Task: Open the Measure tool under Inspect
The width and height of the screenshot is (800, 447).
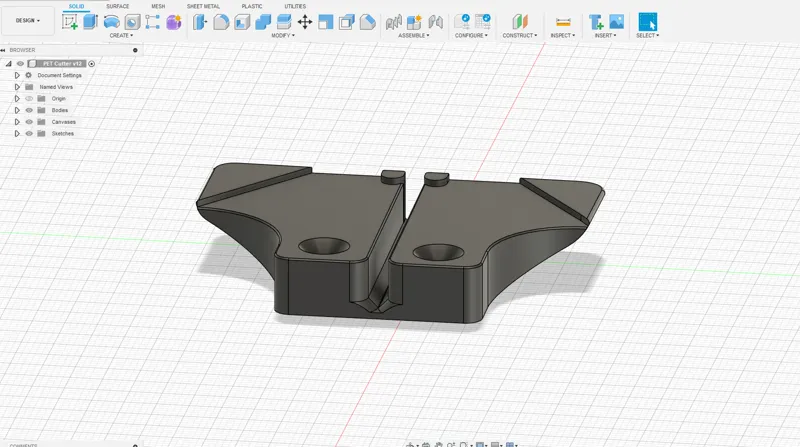Action: click(563, 22)
